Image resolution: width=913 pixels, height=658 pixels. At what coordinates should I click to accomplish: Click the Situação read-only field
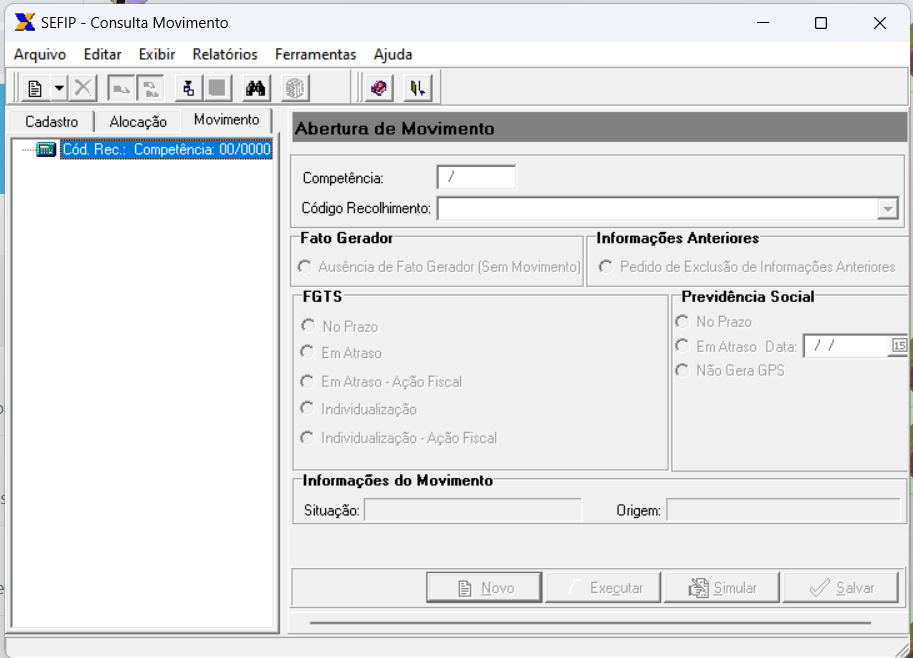coord(472,510)
